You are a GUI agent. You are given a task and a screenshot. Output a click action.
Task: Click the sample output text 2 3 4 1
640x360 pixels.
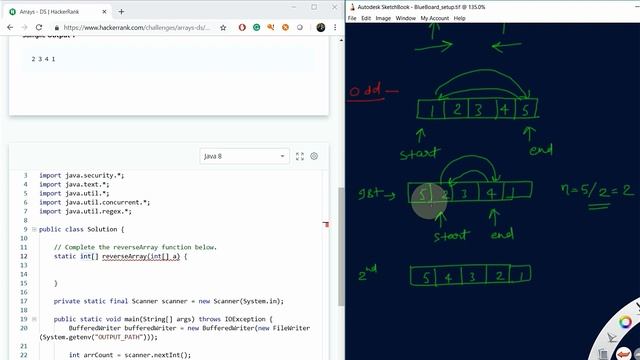coord(43,59)
